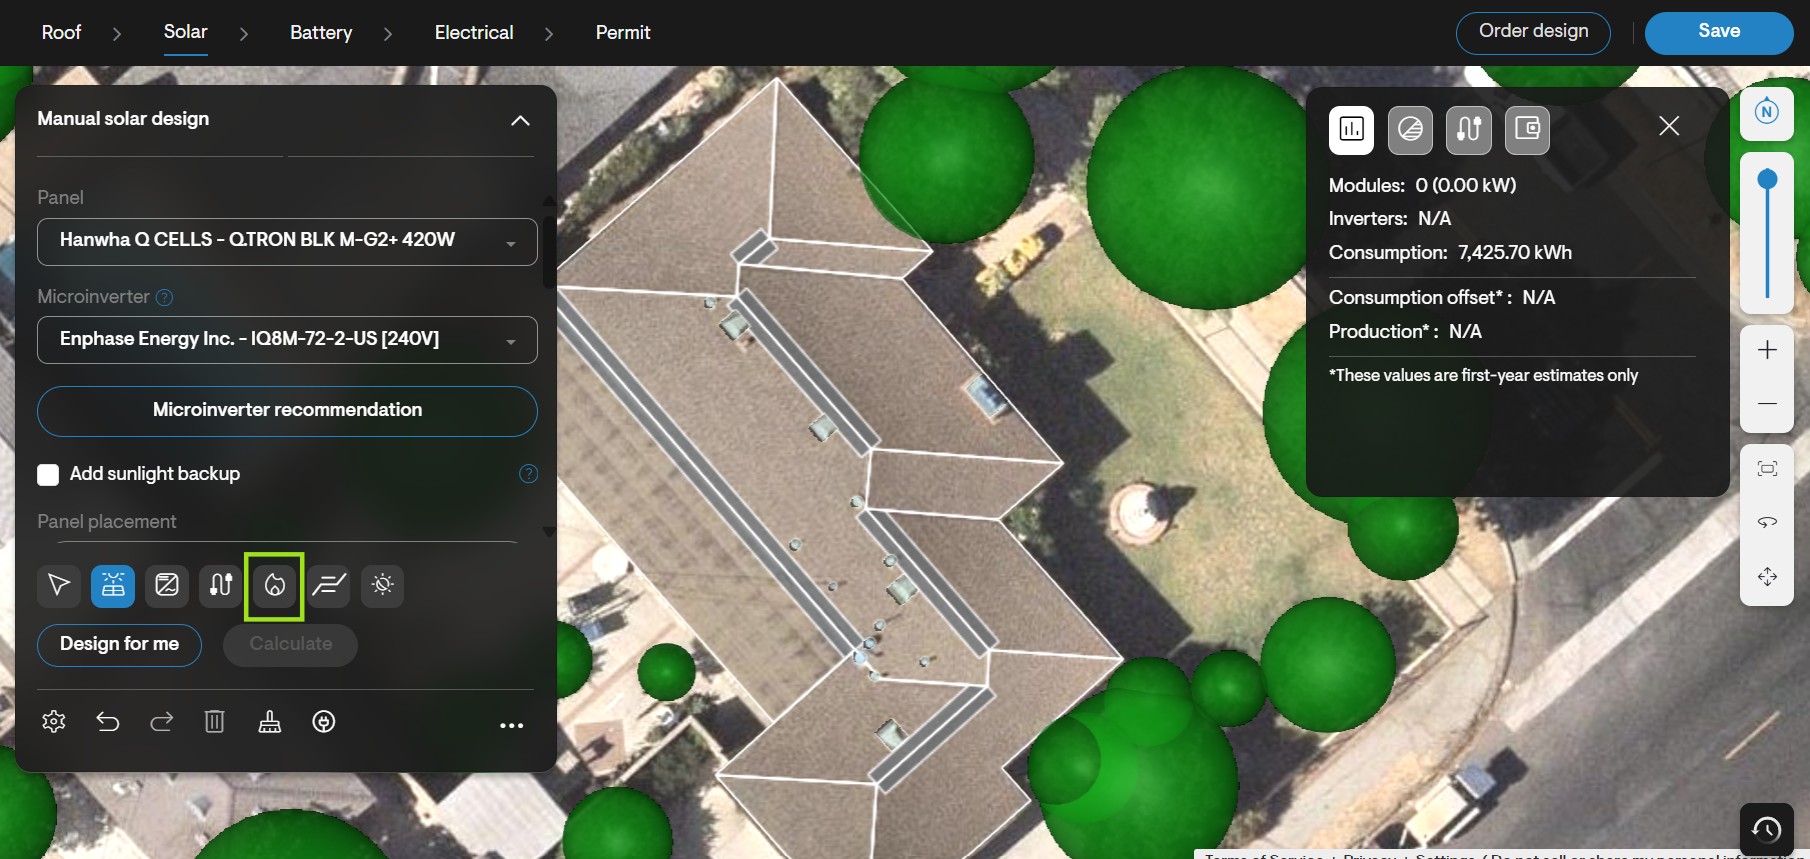This screenshot has height=859, width=1810.
Task: Show help for sunlight backup
Action: [x=529, y=474]
